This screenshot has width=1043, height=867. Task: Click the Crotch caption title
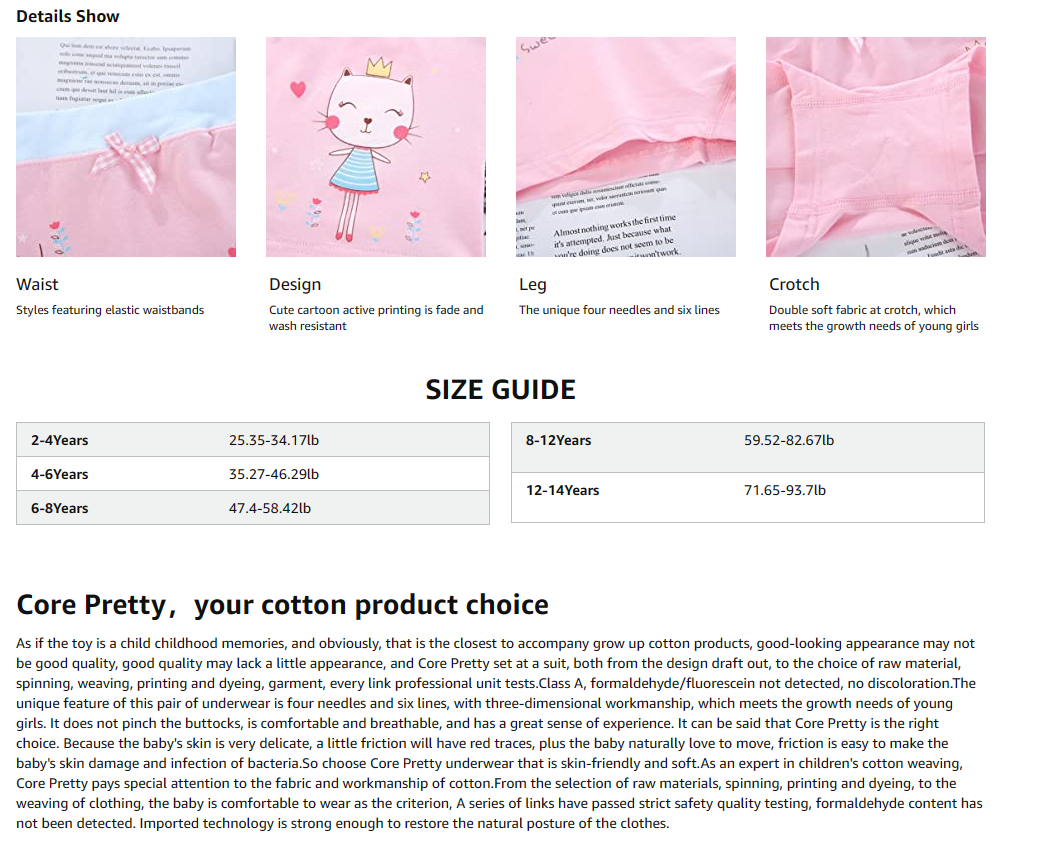(x=794, y=284)
